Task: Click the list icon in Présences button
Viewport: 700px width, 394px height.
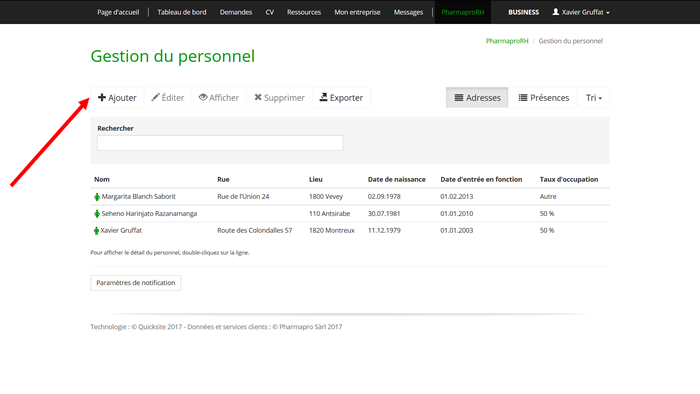Action: (523, 97)
